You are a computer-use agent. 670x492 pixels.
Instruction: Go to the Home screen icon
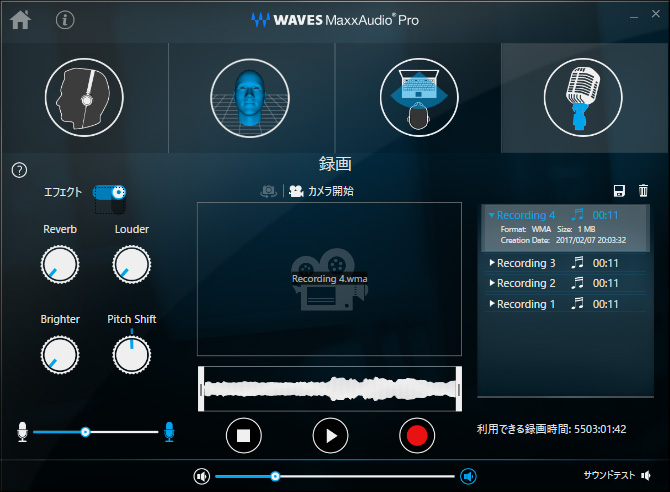(x=21, y=20)
